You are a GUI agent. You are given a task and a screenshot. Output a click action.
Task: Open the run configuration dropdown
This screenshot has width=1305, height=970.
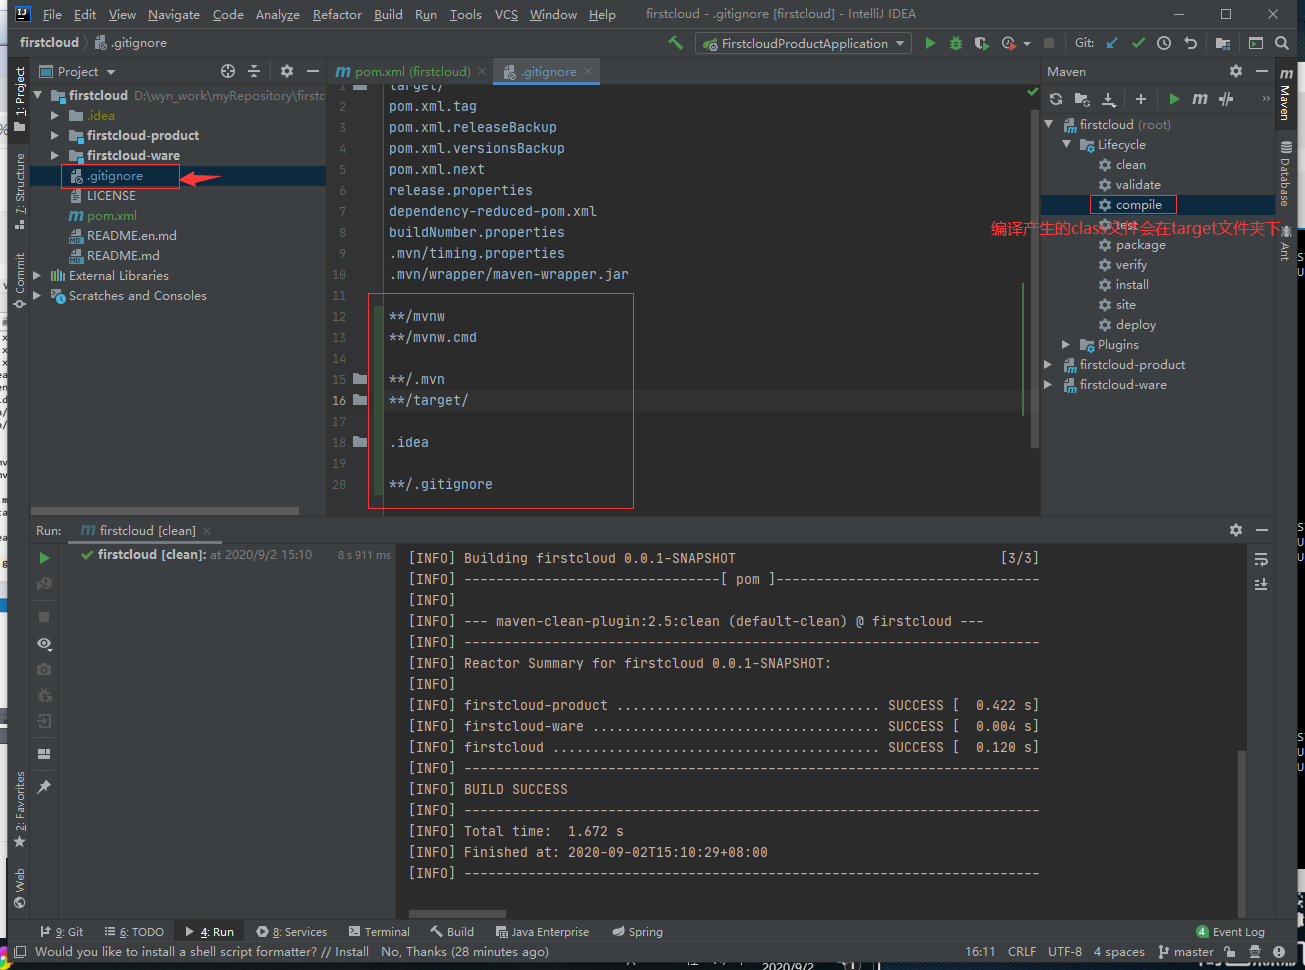click(804, 43)
